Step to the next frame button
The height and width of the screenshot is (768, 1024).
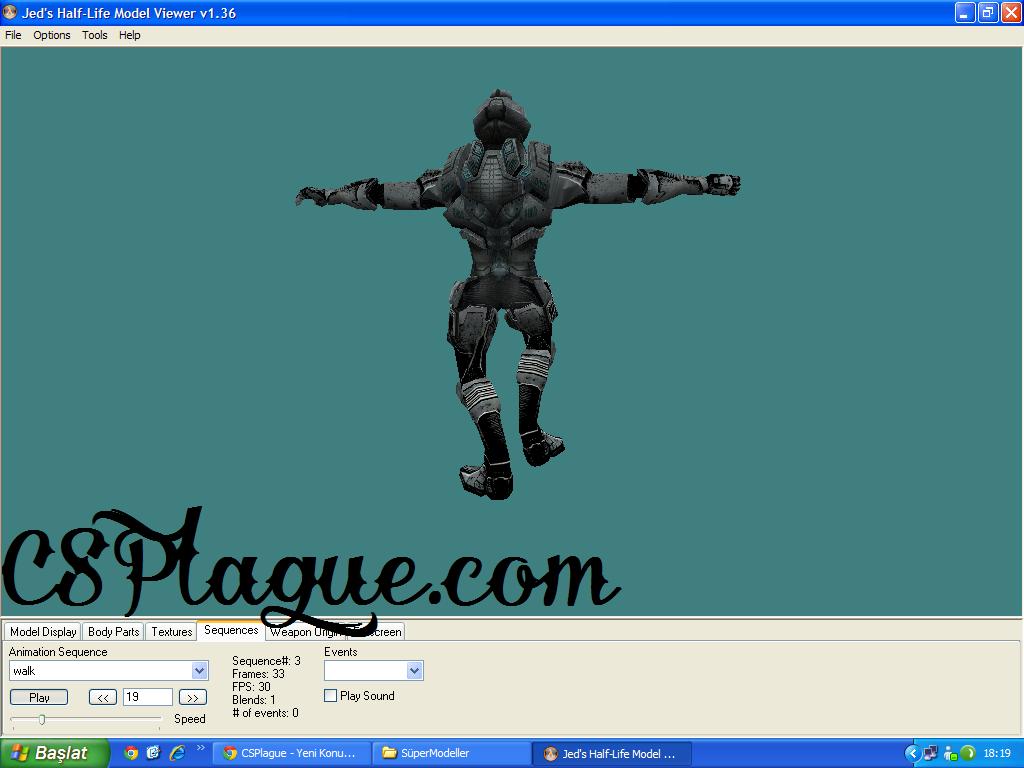coord(193,697)
